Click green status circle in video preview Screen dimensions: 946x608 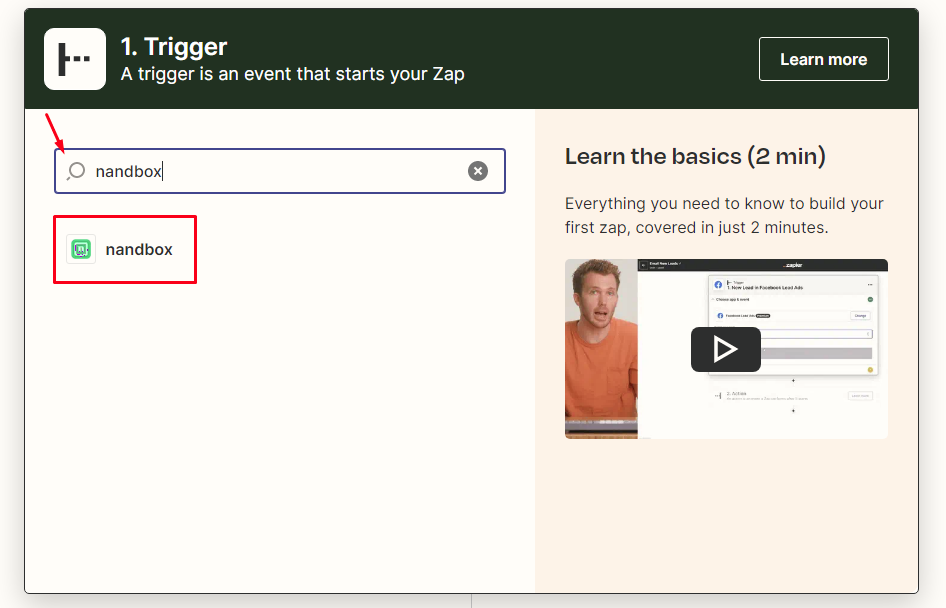[x=870, y=299]
